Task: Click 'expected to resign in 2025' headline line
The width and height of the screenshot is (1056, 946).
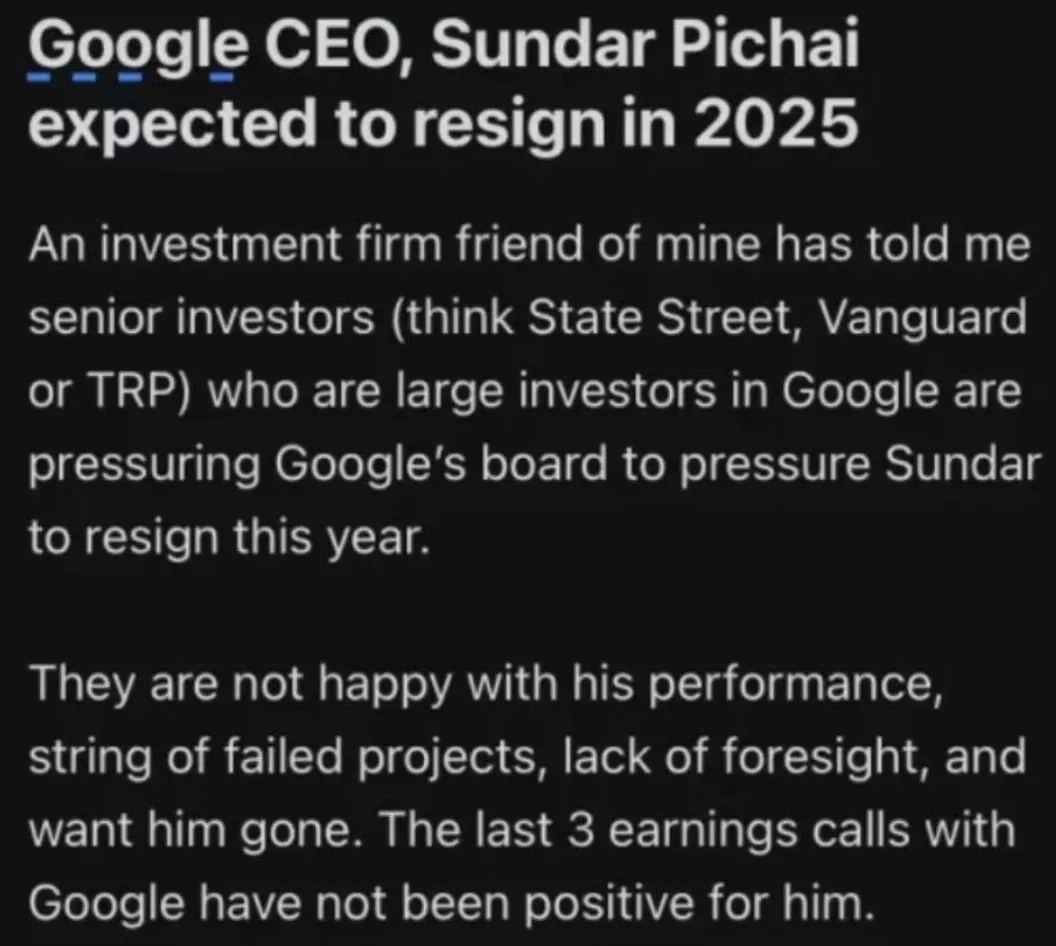Action: coord(443,124)
